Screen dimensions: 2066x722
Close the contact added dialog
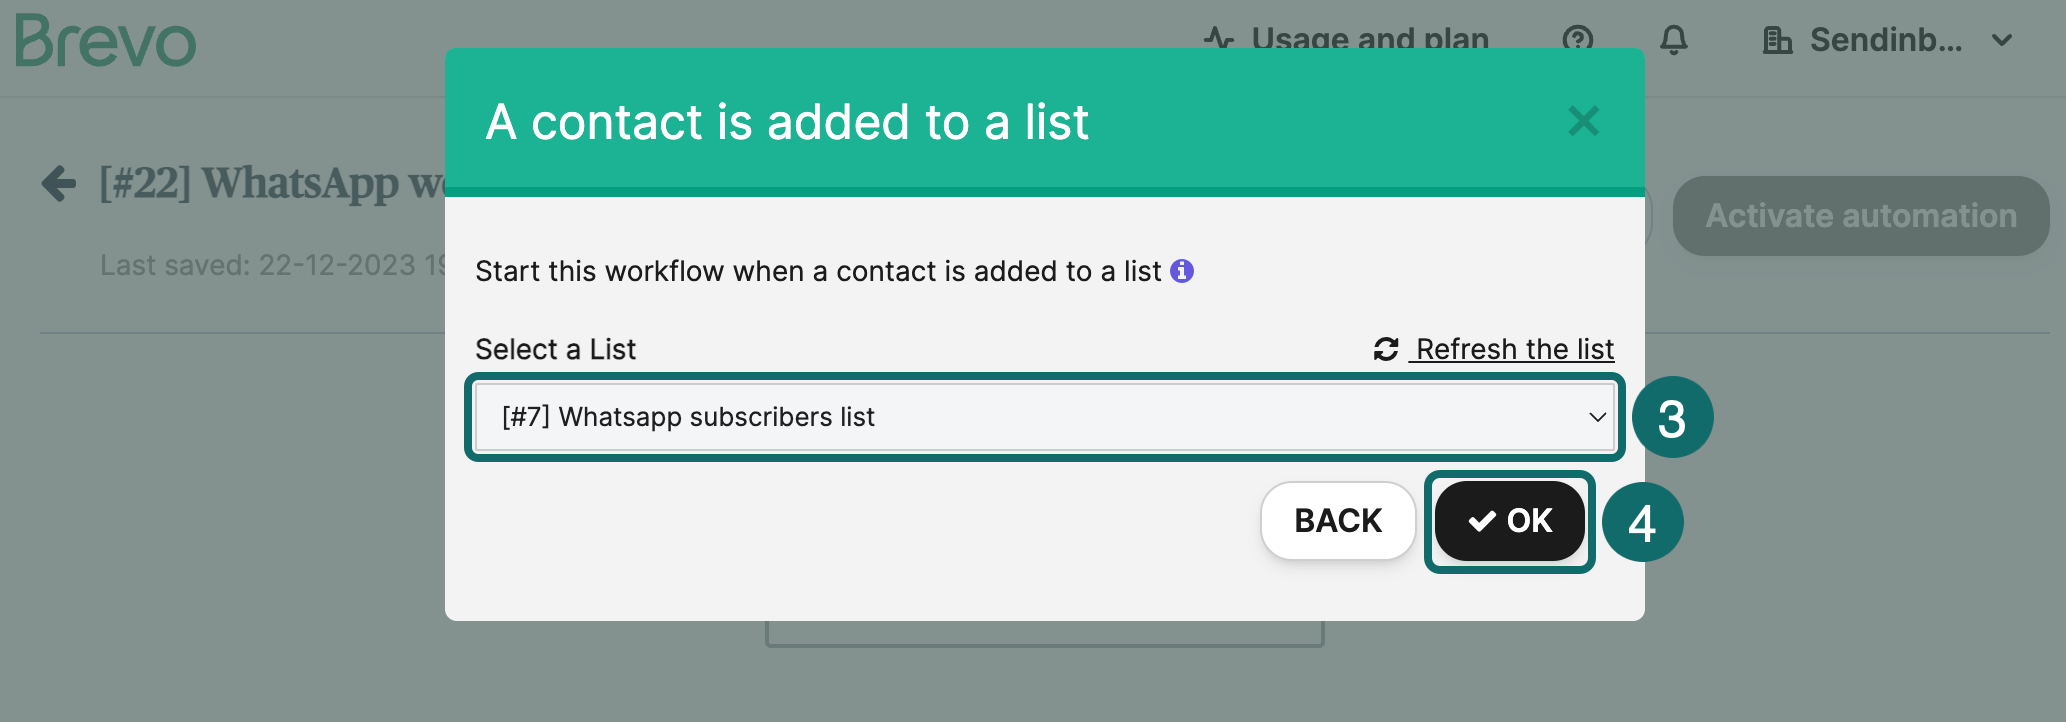click(1583, 121)
